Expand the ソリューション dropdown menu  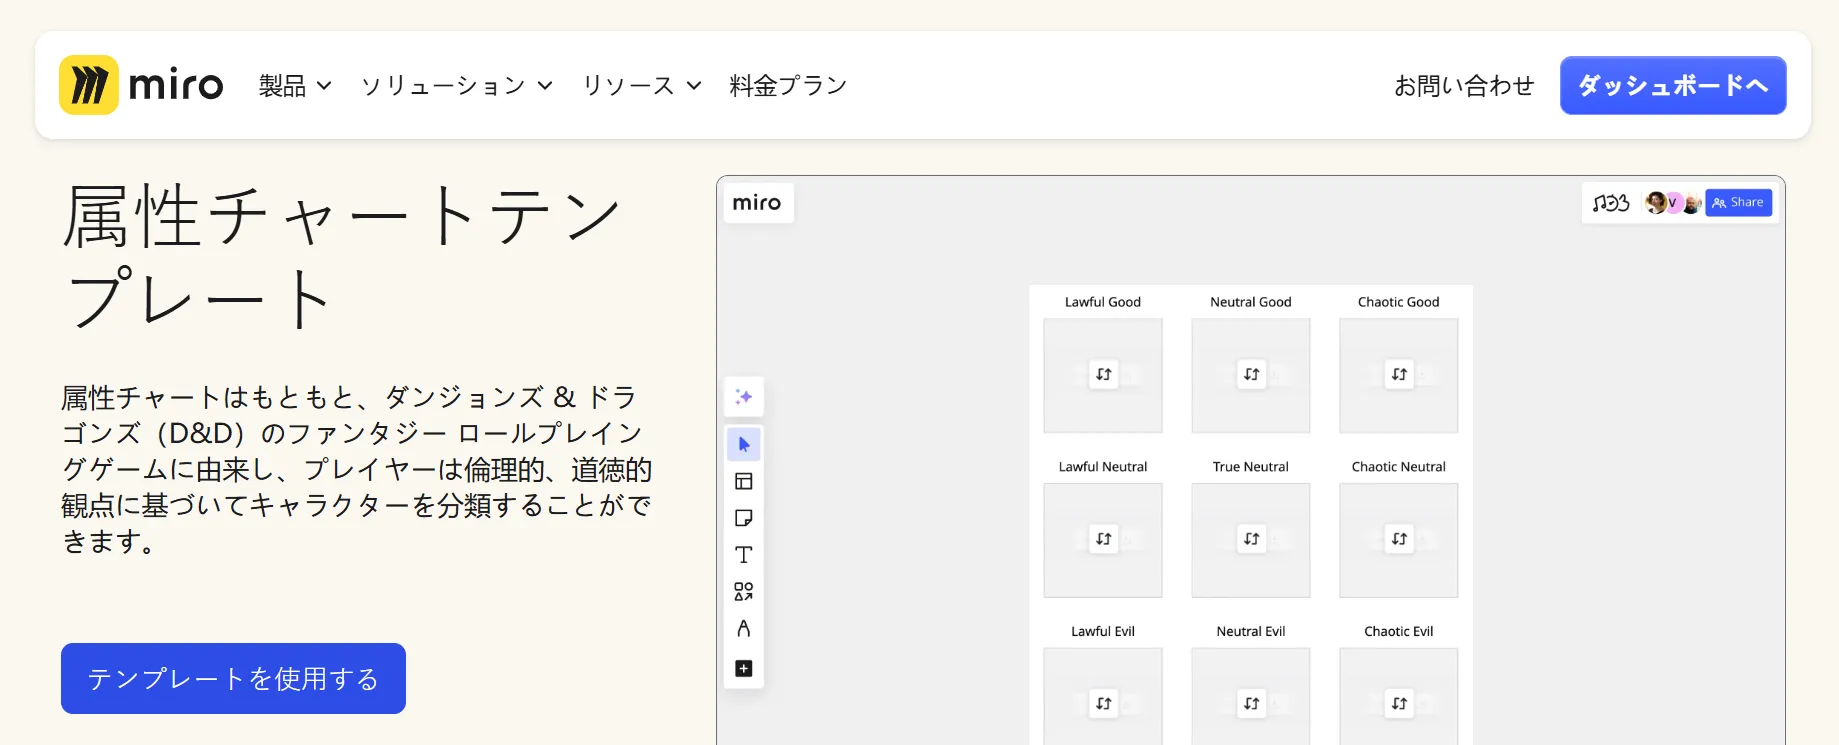point(456,86)
